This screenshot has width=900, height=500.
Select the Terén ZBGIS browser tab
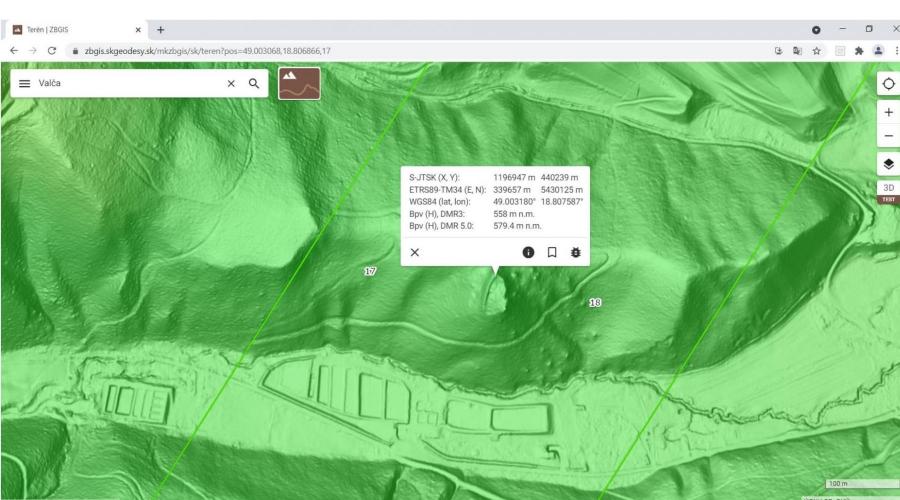click(x=73, y=30)
